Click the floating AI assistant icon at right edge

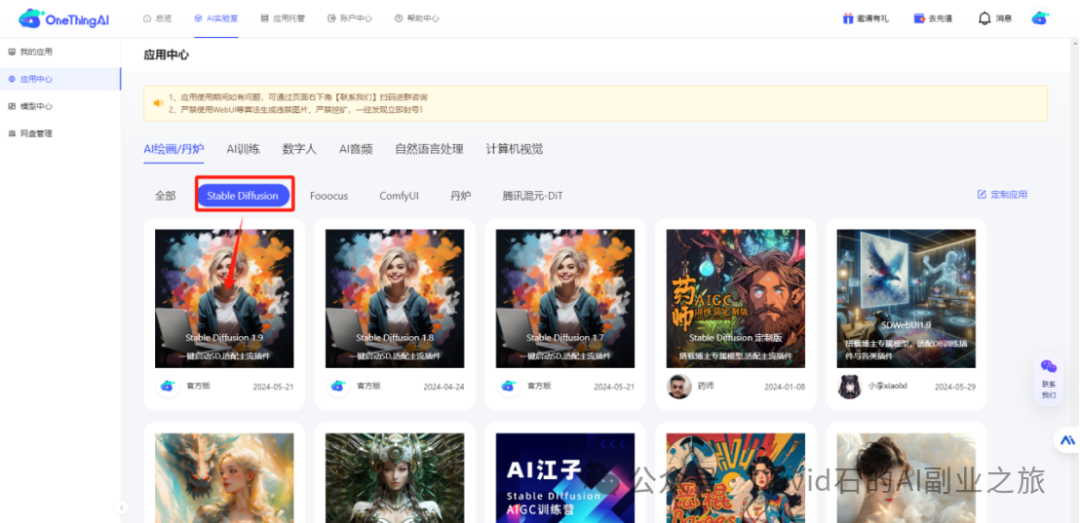coord(1068,440)
